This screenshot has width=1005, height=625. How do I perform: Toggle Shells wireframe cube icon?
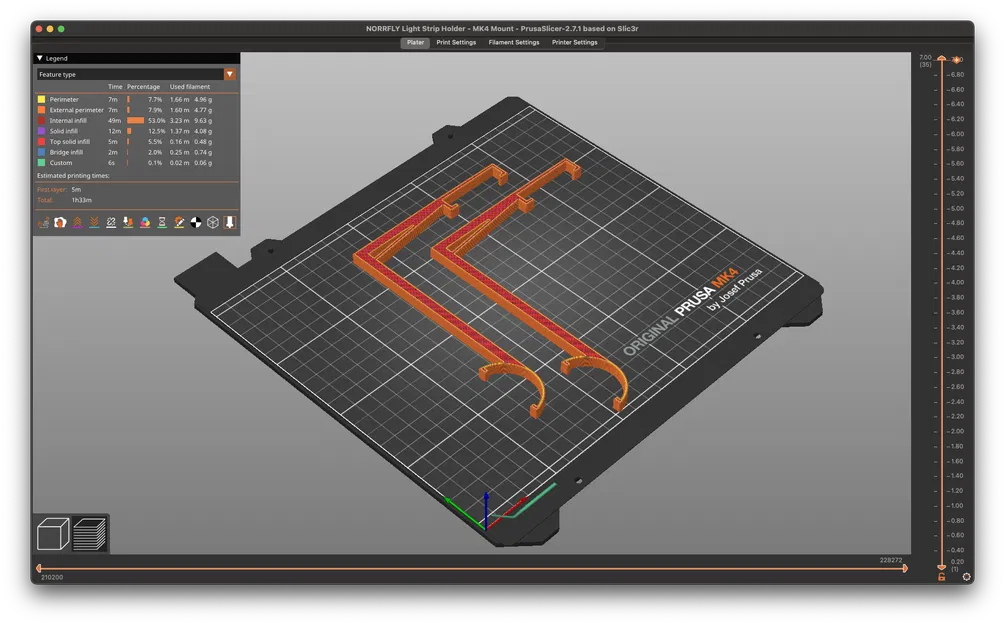213,222
